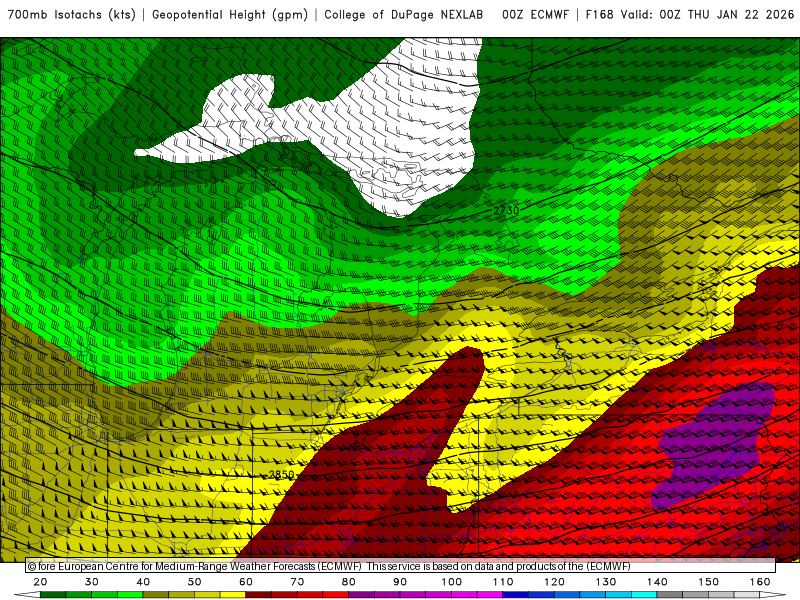Click the 70 legend value
Screen dimensions: 800x600
click(x=297, y=582)
